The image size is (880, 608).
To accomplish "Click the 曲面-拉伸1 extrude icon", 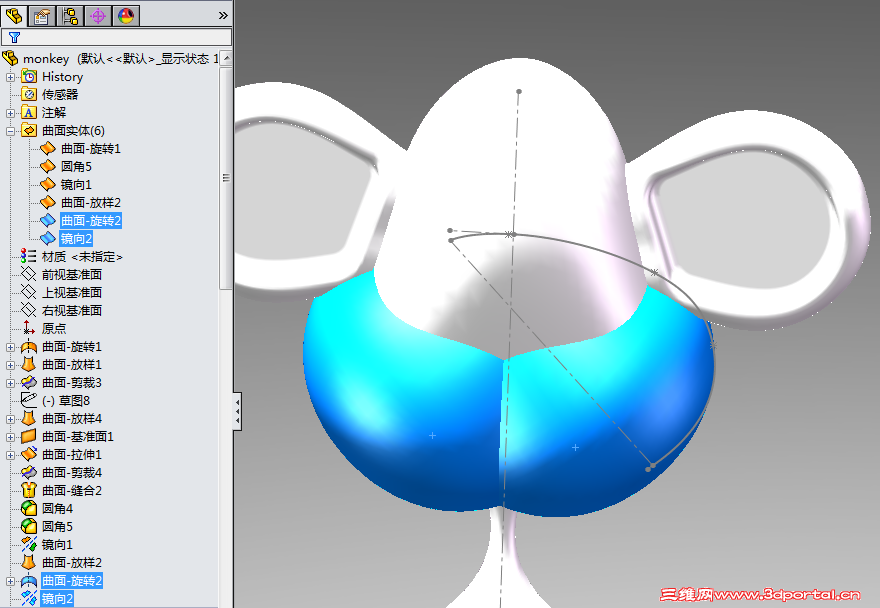I will coord(29,454).
